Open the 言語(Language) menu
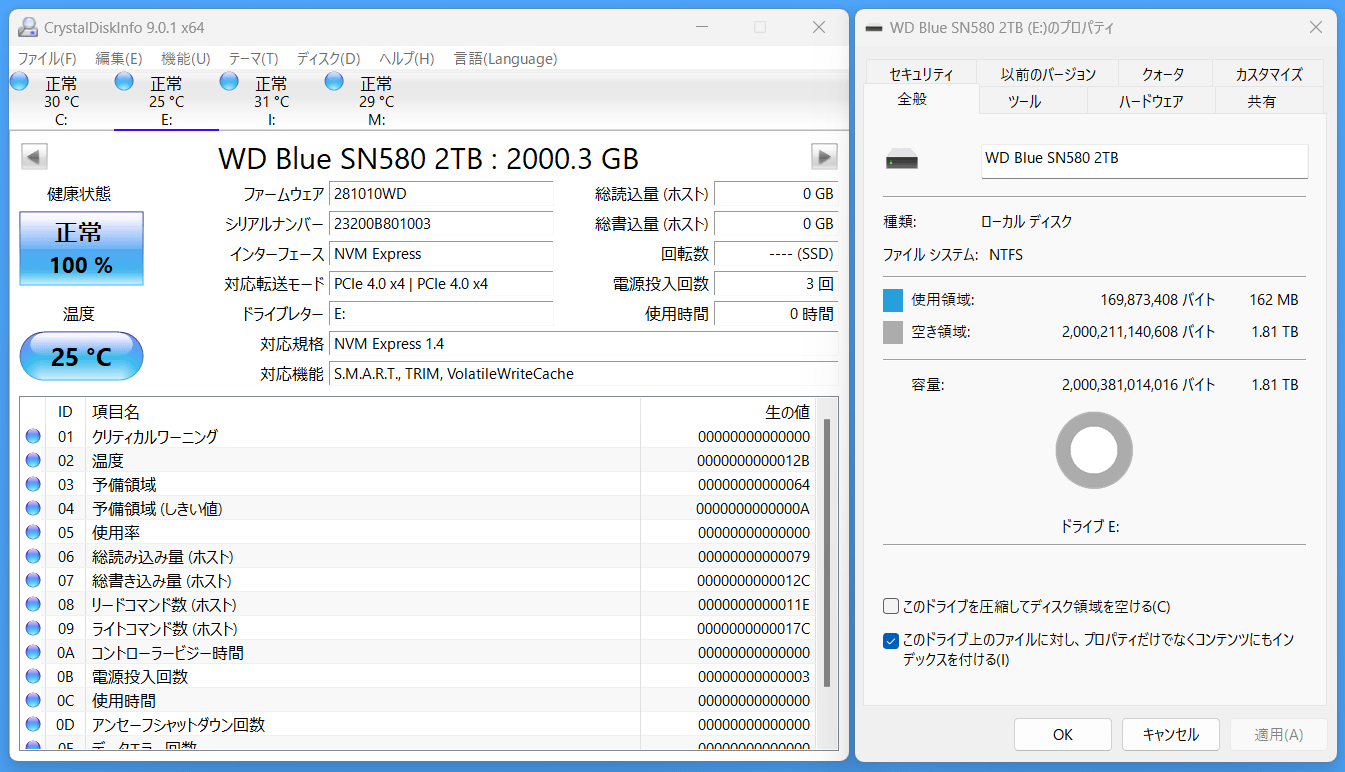Screen dimensions: 1345x772 tap(505, 59)
